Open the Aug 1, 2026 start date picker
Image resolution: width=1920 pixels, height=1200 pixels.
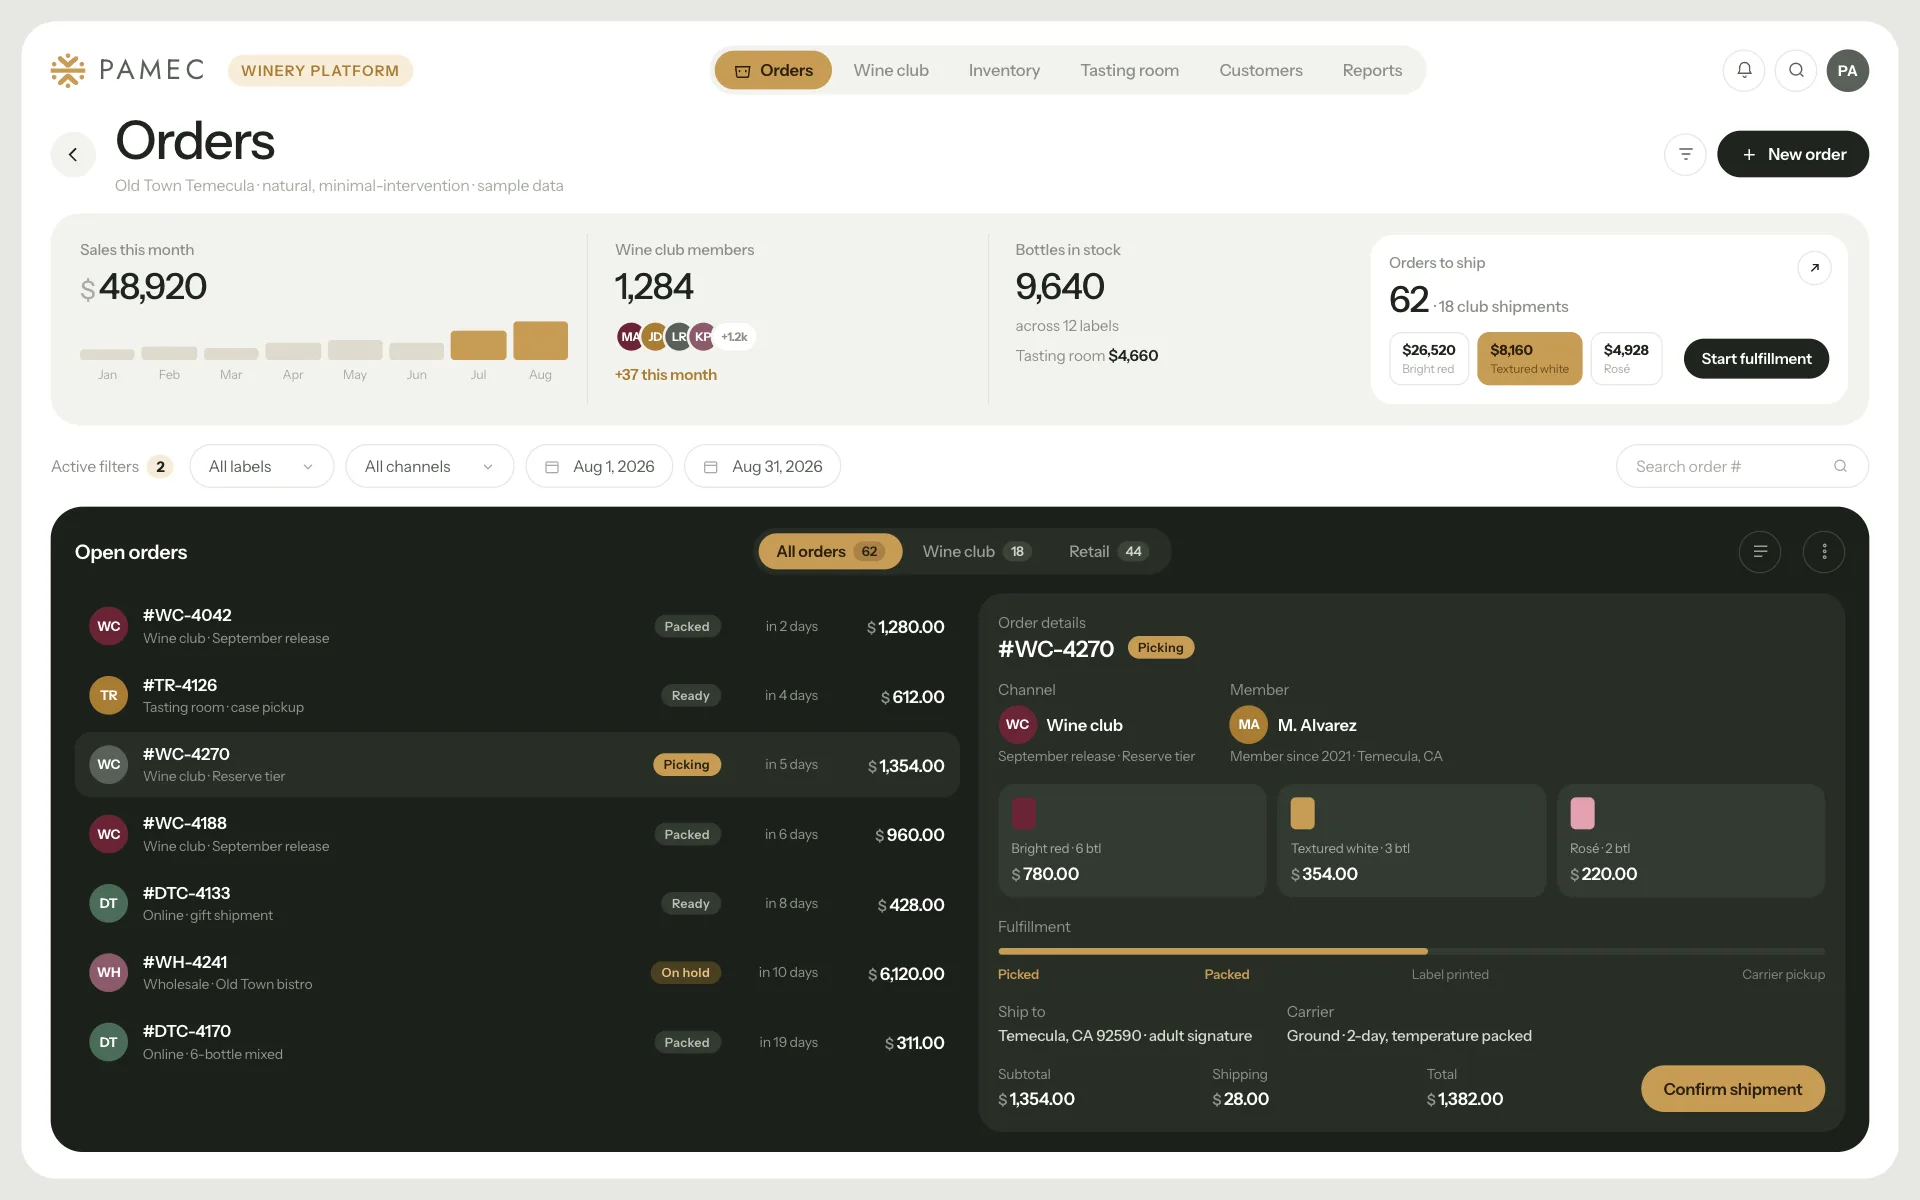pos(599,466)
